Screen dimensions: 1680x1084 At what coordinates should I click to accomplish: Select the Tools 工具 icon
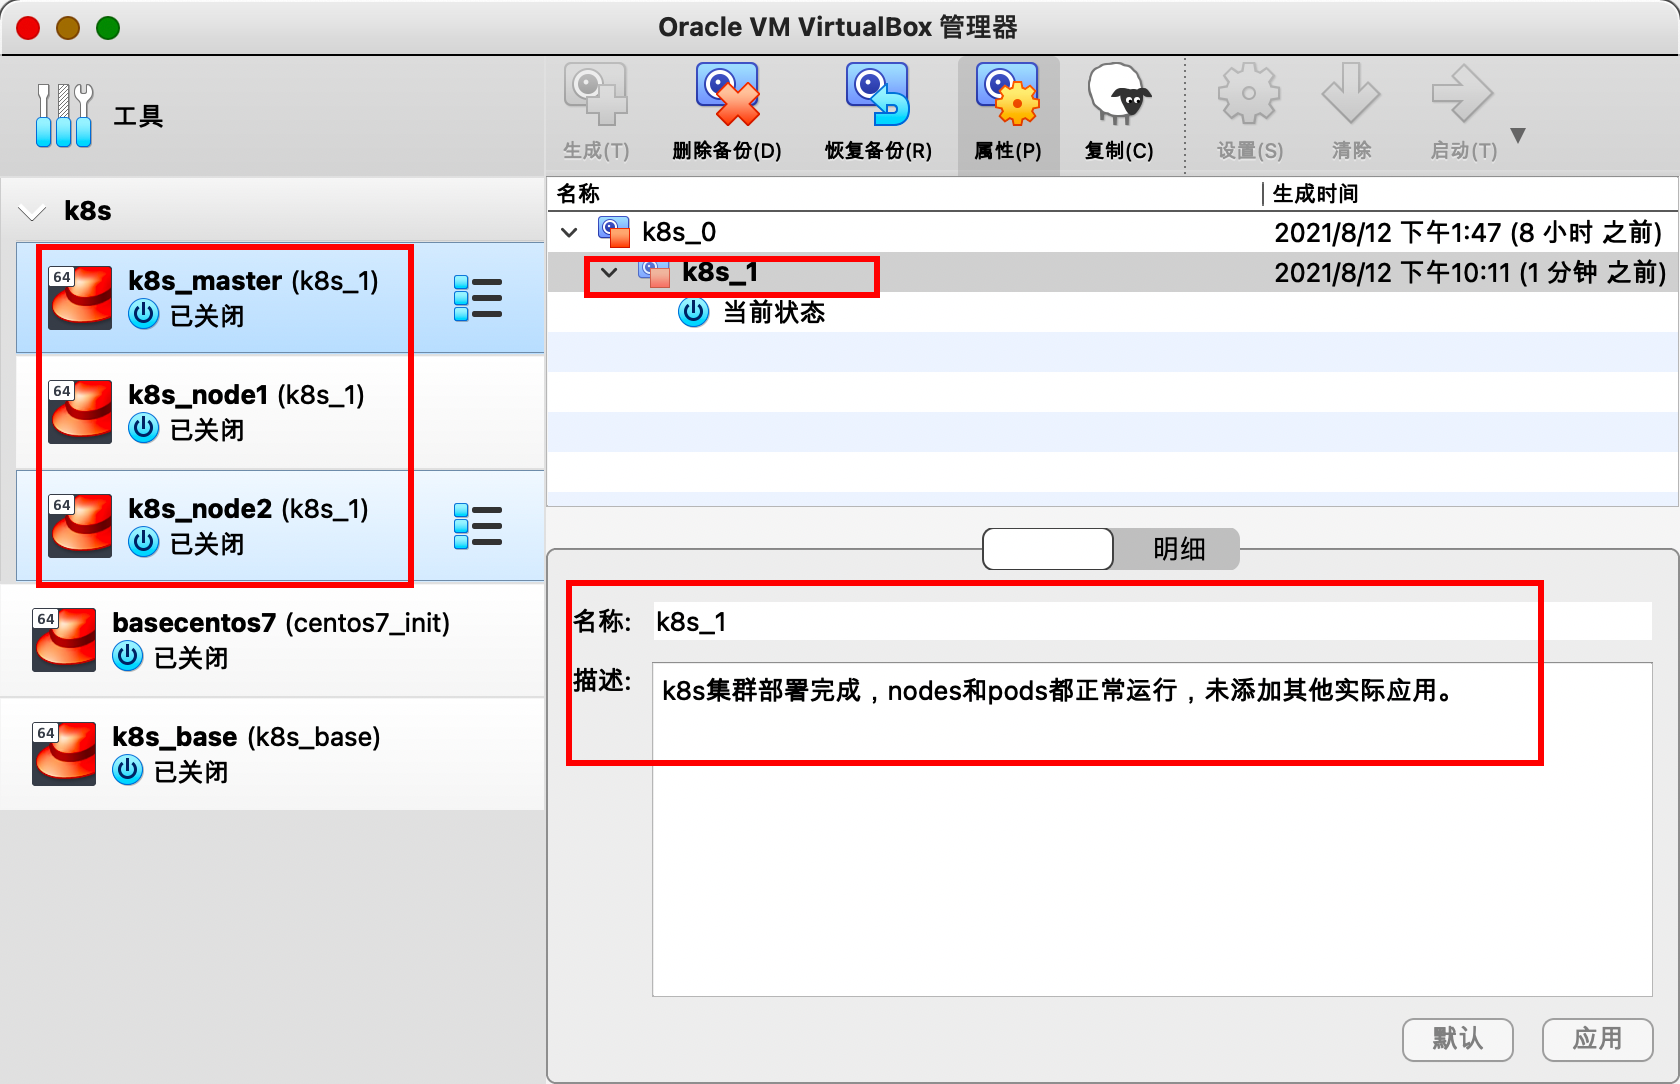[x=64, y=115]
